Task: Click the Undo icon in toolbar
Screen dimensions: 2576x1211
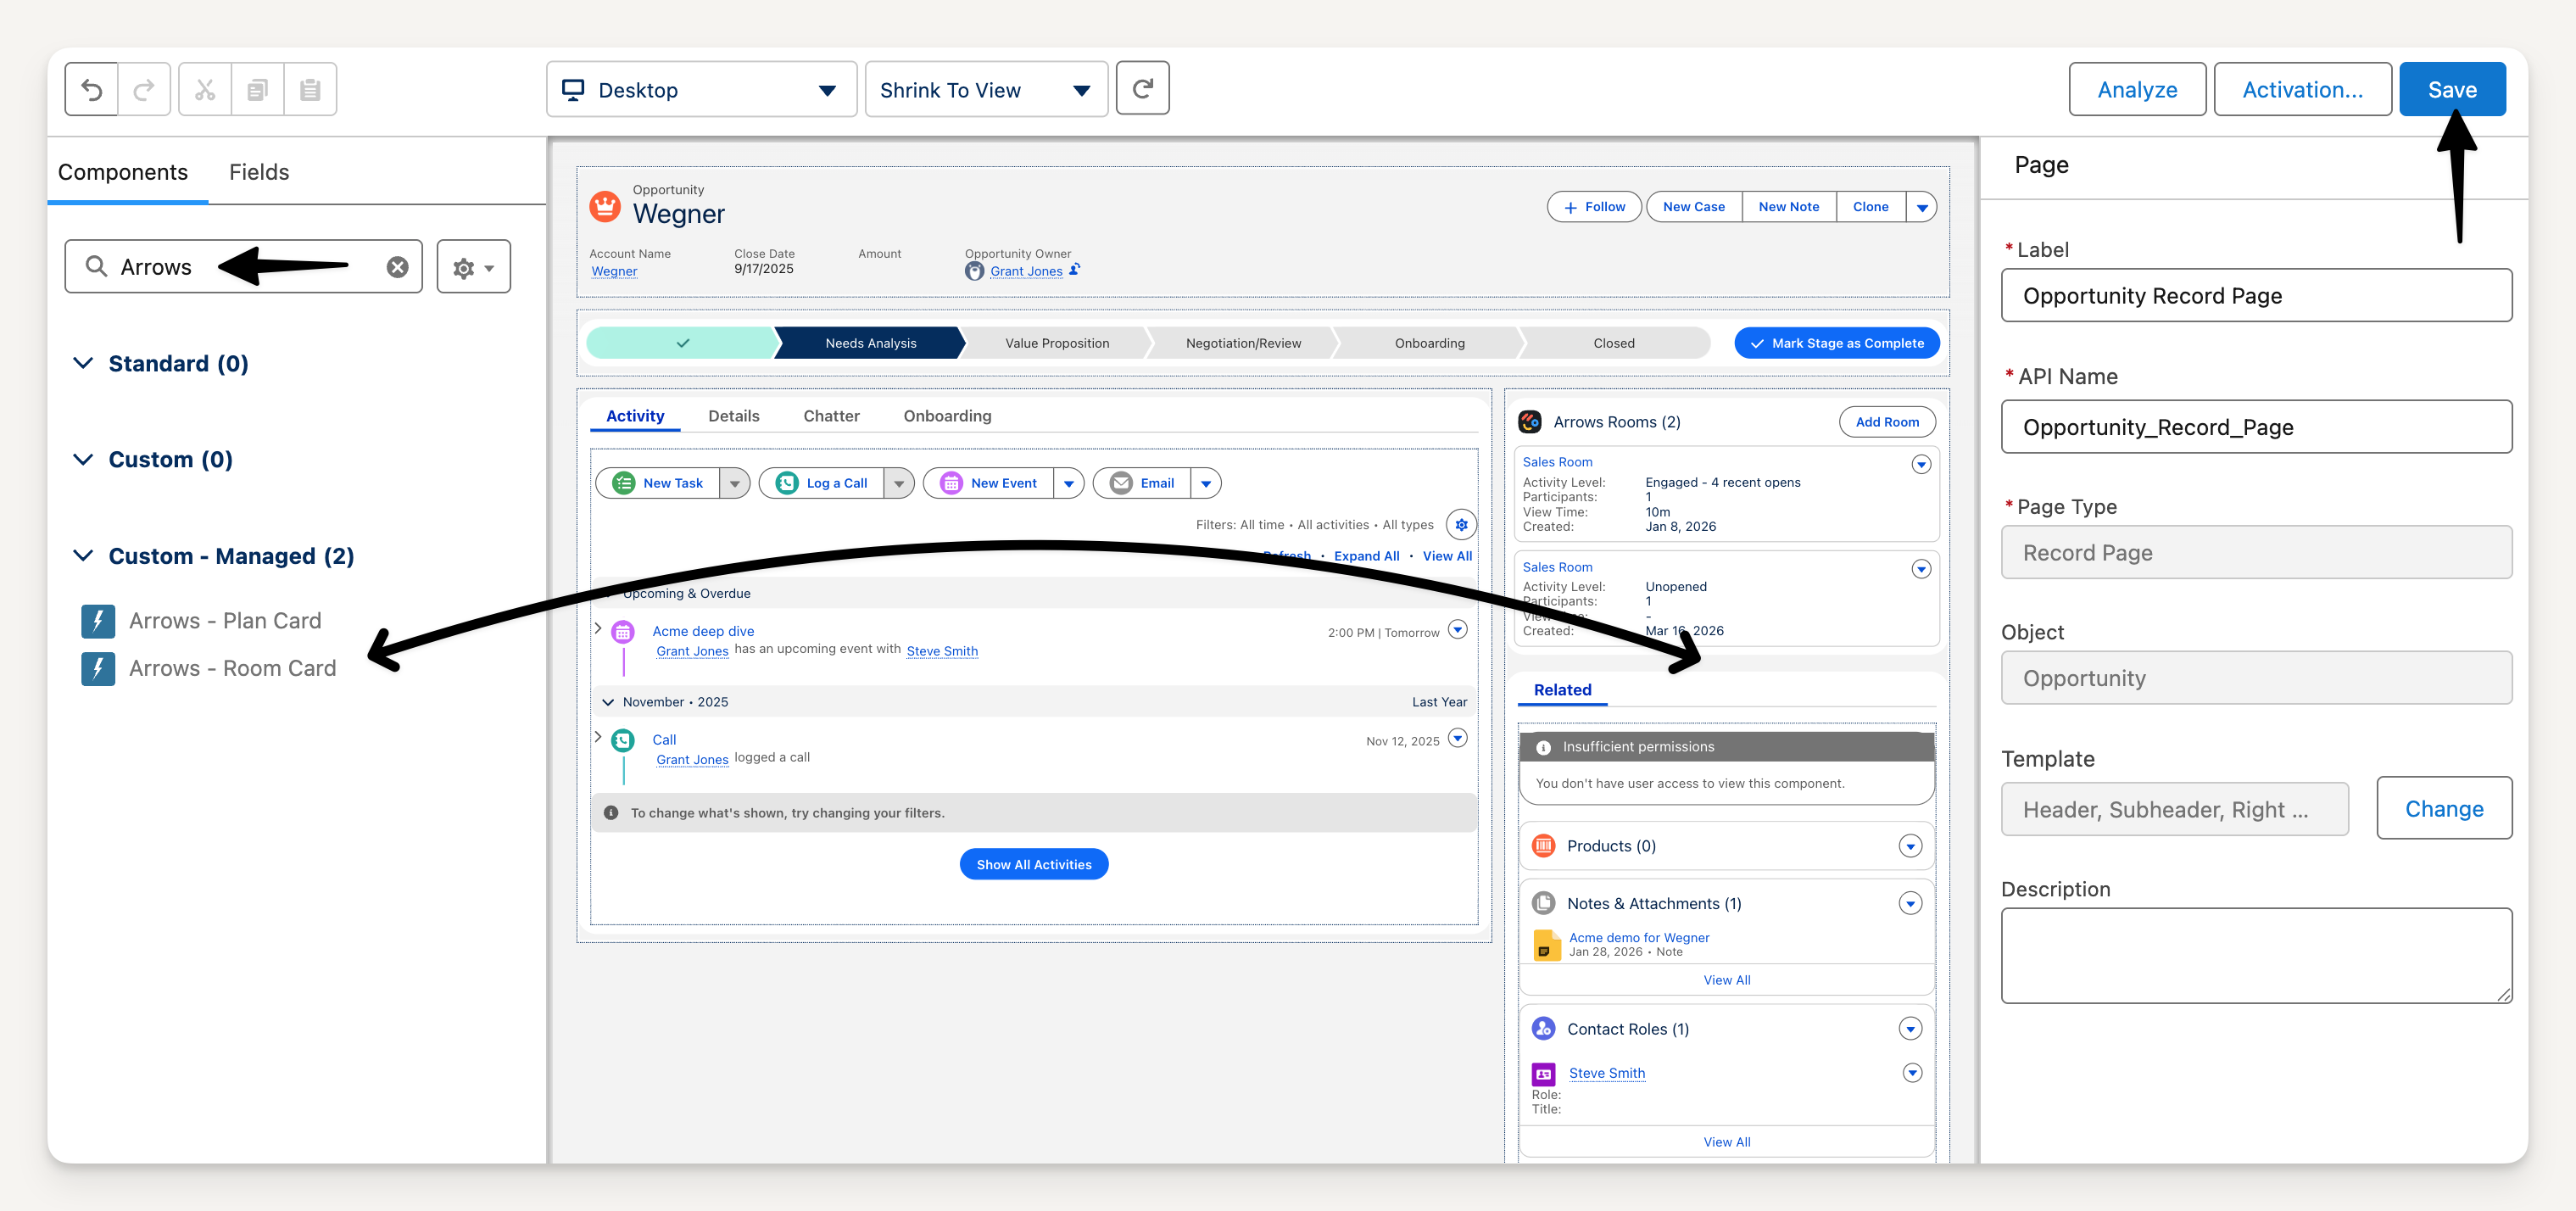Action: (x=91, y=90)
